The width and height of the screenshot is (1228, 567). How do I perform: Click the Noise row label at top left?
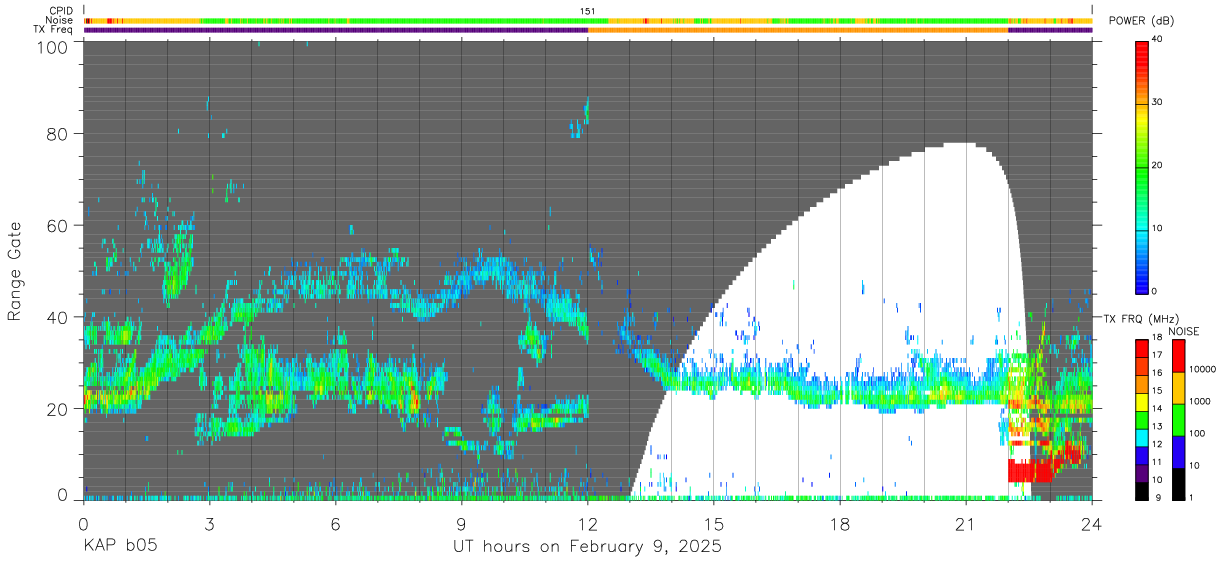[60, 20]
